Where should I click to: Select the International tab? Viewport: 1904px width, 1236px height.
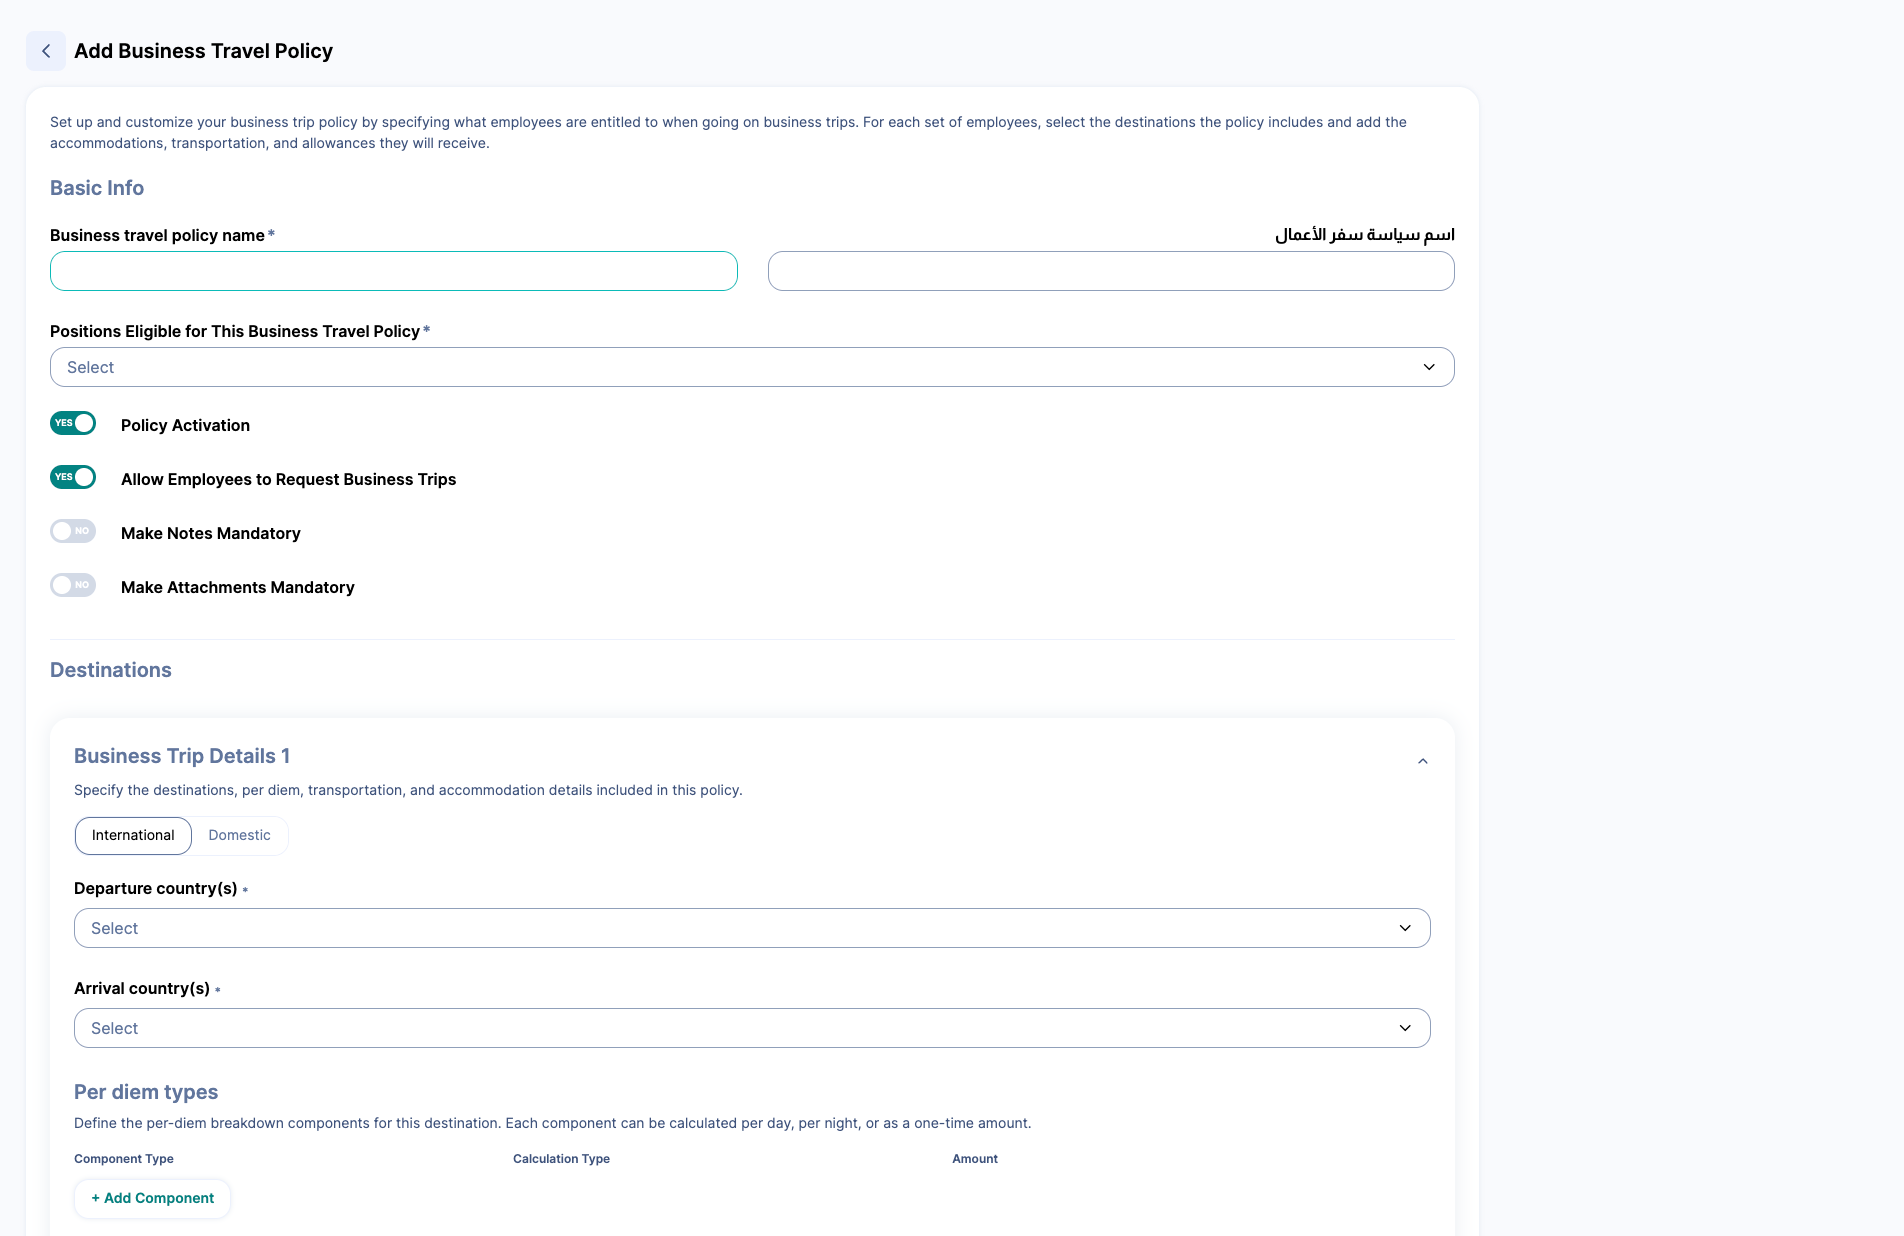(133, 835)
